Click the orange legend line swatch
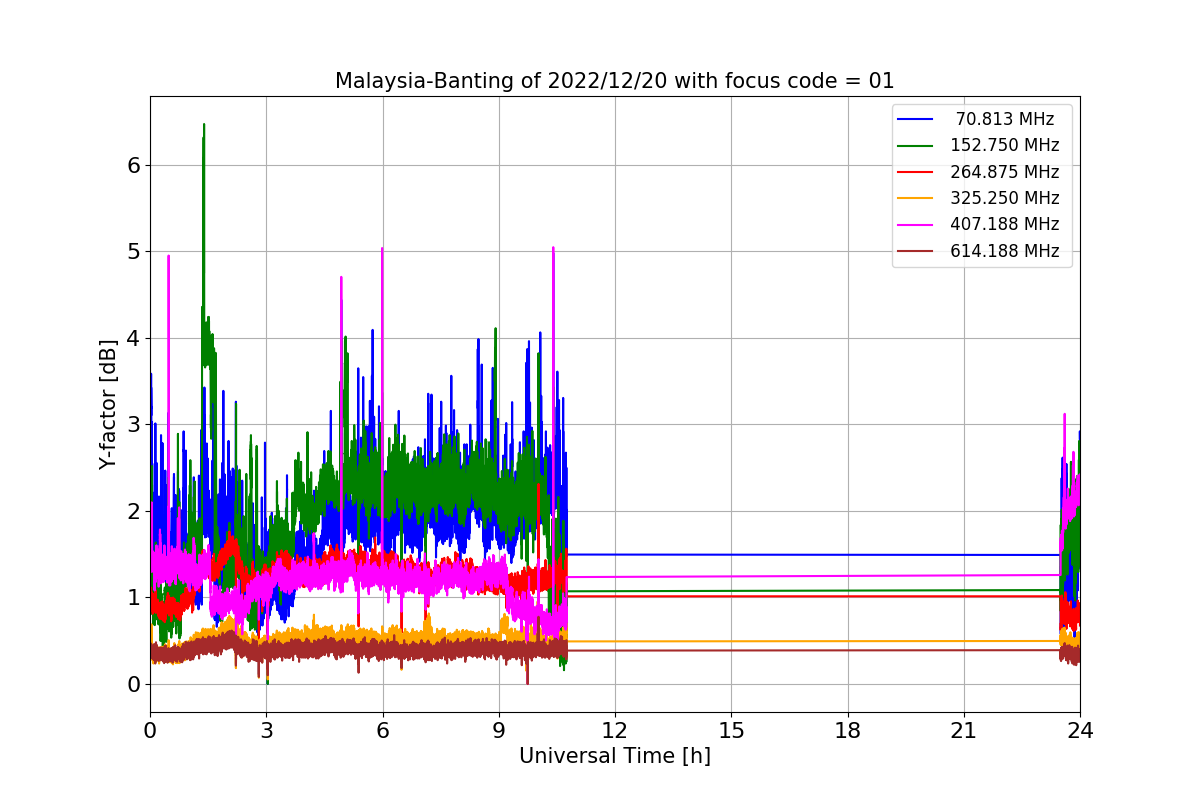Screen dimensions: 1200x800 tap(915, 199)
